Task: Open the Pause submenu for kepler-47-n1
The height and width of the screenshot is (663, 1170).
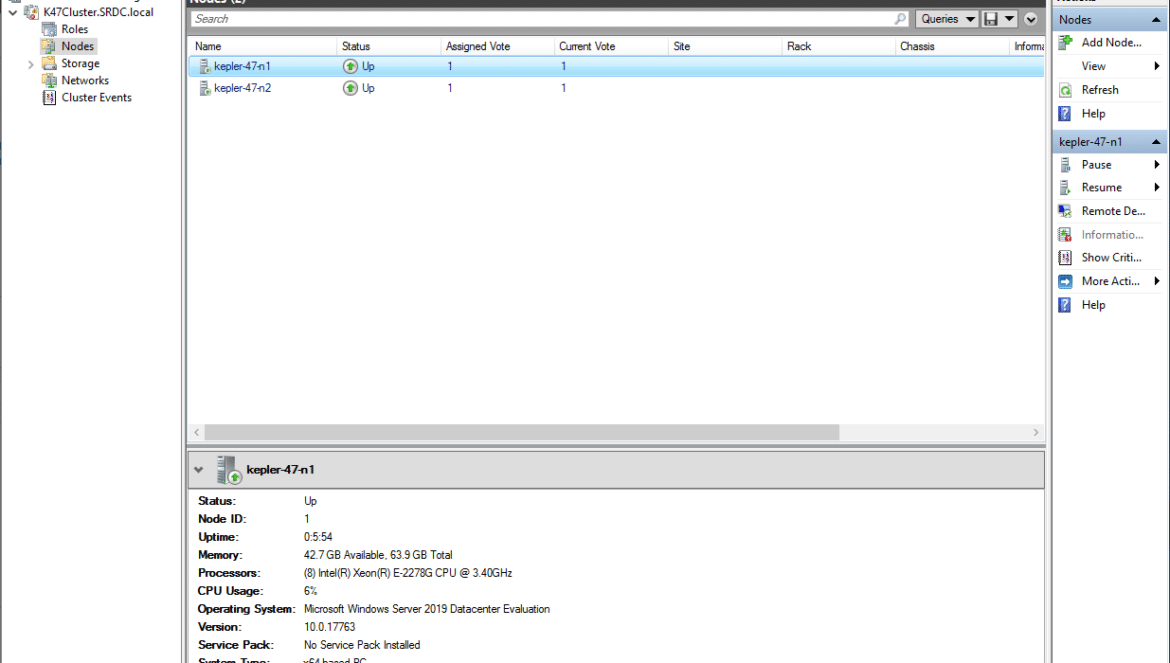Action: 1110,165
